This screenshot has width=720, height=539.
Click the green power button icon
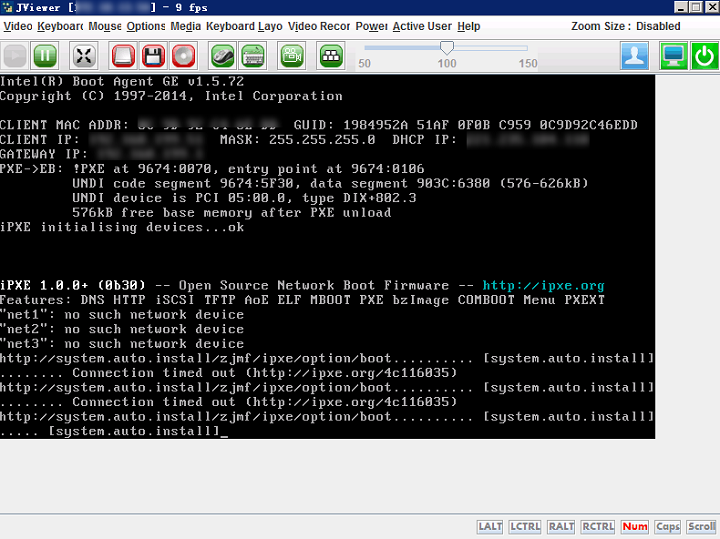[705, 56]
